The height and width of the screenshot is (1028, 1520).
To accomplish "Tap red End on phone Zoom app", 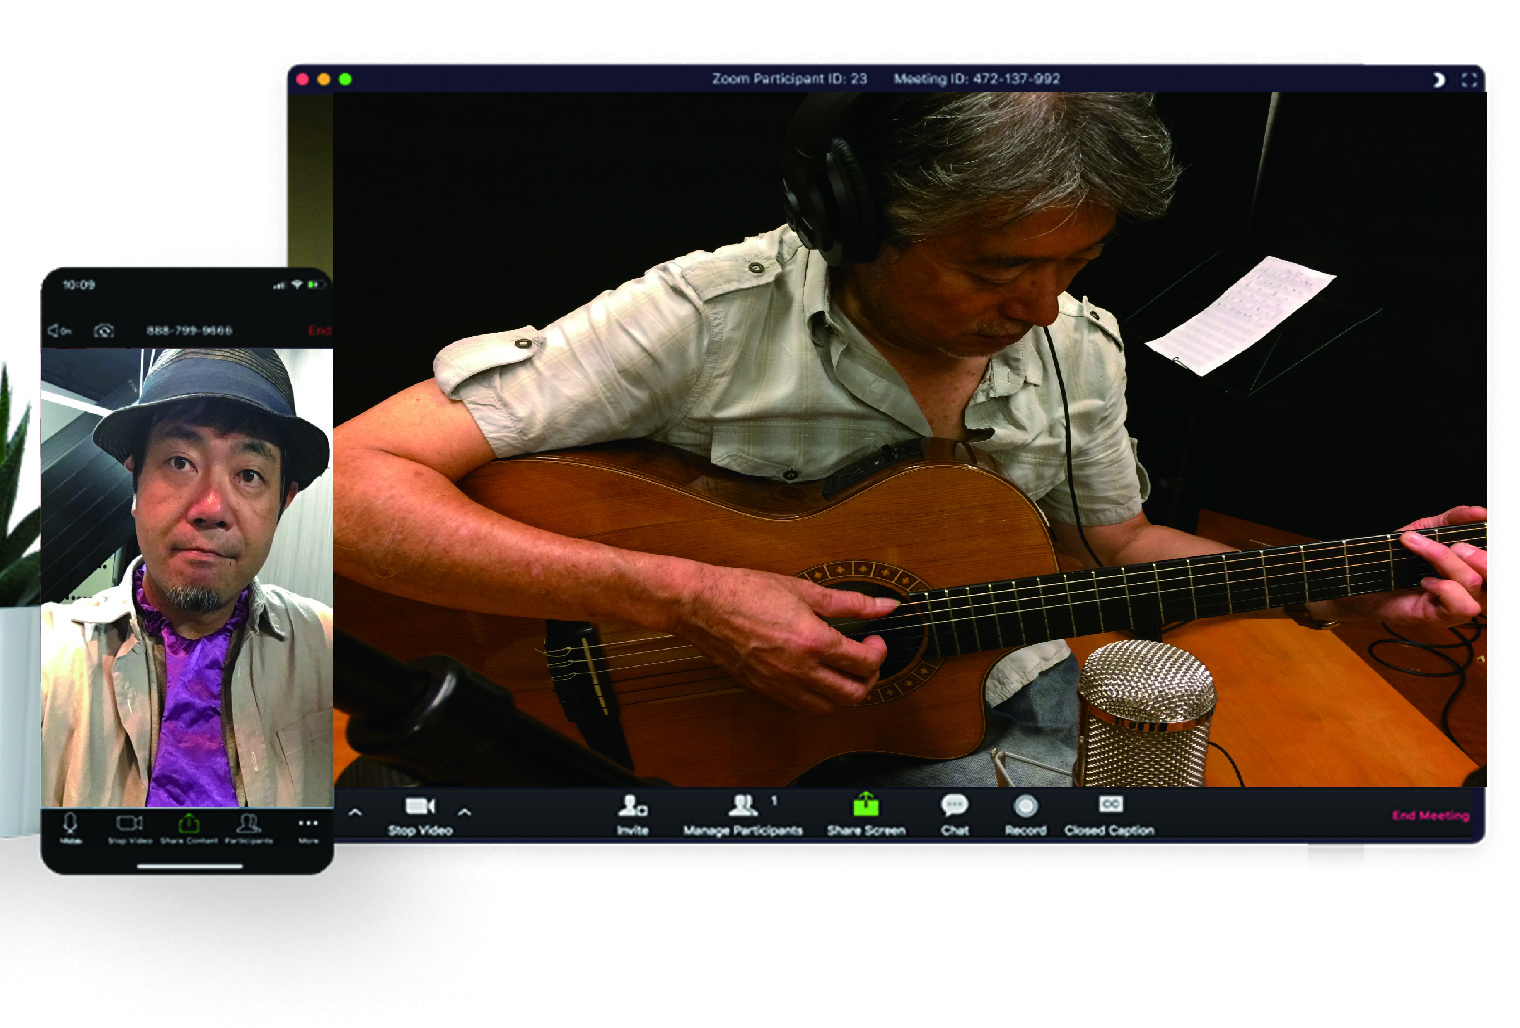I will [x=319, y=330].
